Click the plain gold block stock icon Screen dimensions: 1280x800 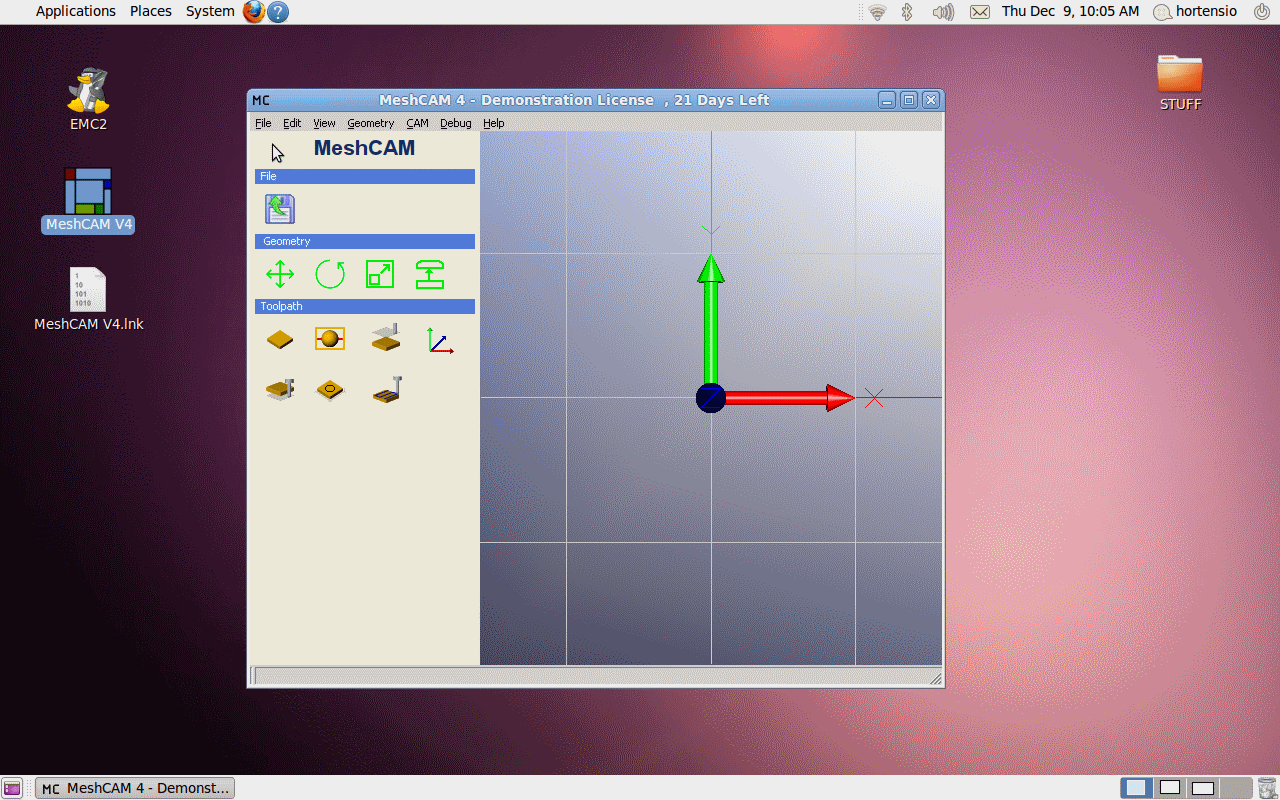[x=280, y=340]
